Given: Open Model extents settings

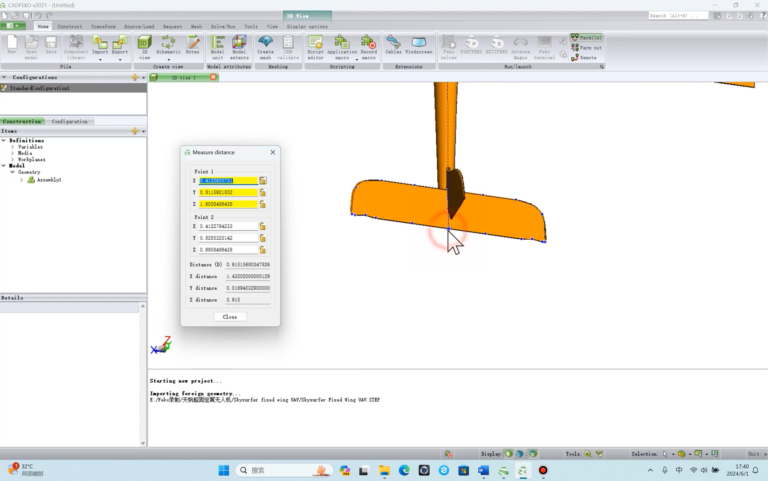Looking at the screenshot, I should click(239, 48).
